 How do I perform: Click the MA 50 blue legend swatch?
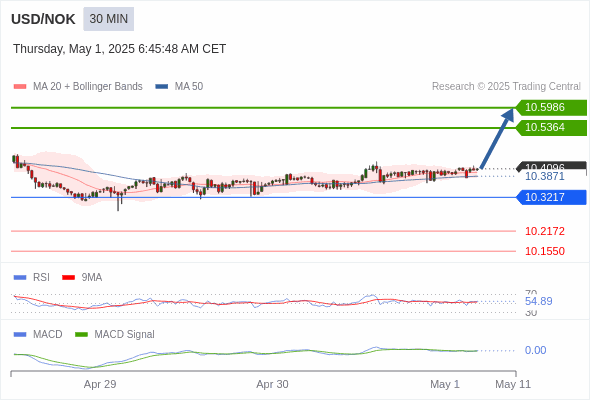click(x=162, y=87)
